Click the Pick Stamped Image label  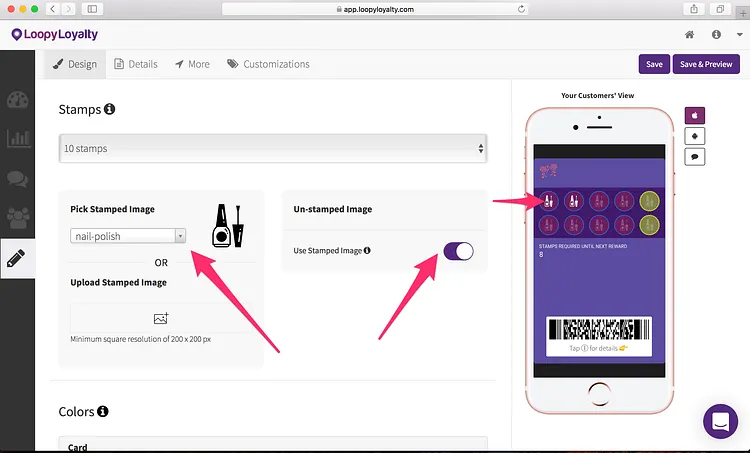tap(112, 209)
